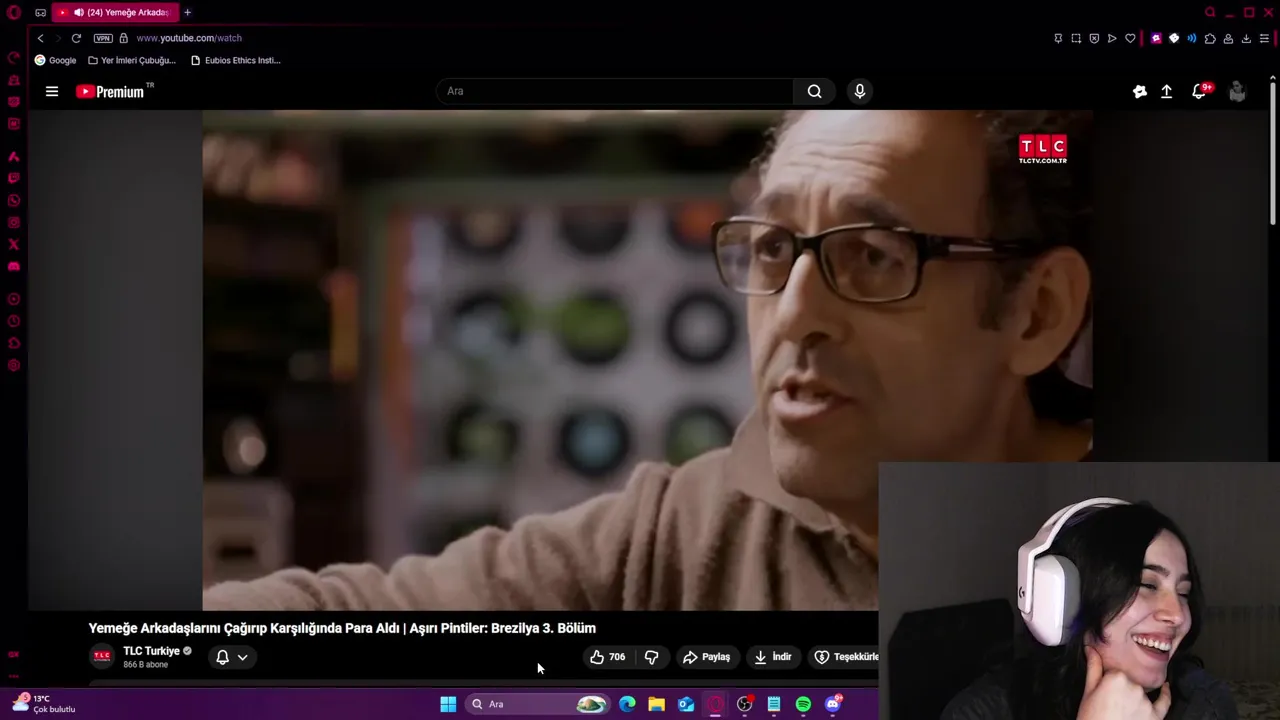1280x720 pixels.
Task: Open the blue sound waves extension
Action: [x=1191, y=38]
